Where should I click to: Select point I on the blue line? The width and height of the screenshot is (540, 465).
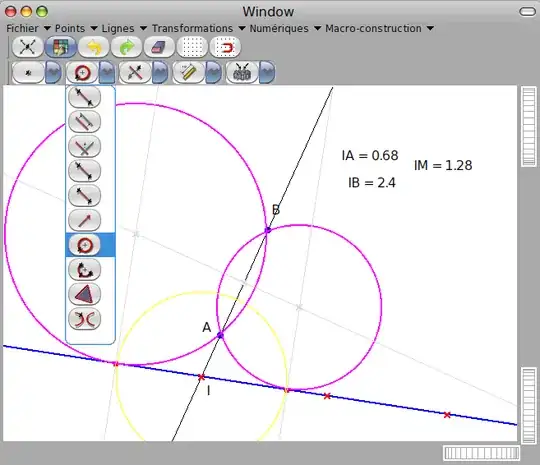[x=201, y=377]
